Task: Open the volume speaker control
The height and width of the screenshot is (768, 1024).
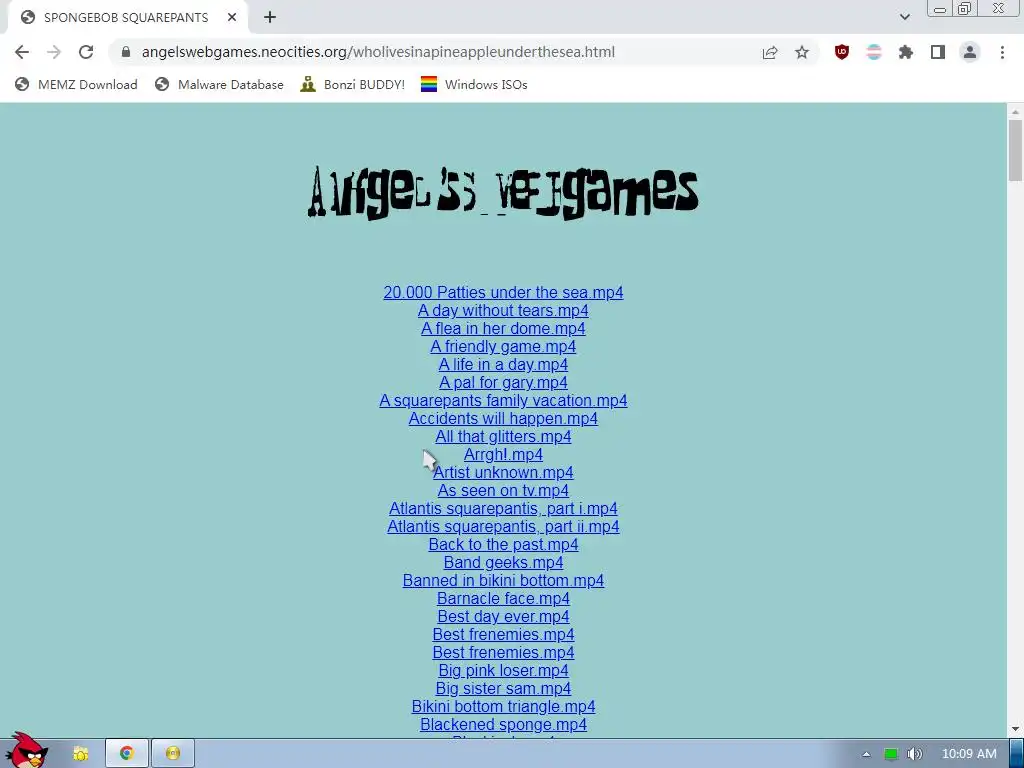Action: coord(915,754)
